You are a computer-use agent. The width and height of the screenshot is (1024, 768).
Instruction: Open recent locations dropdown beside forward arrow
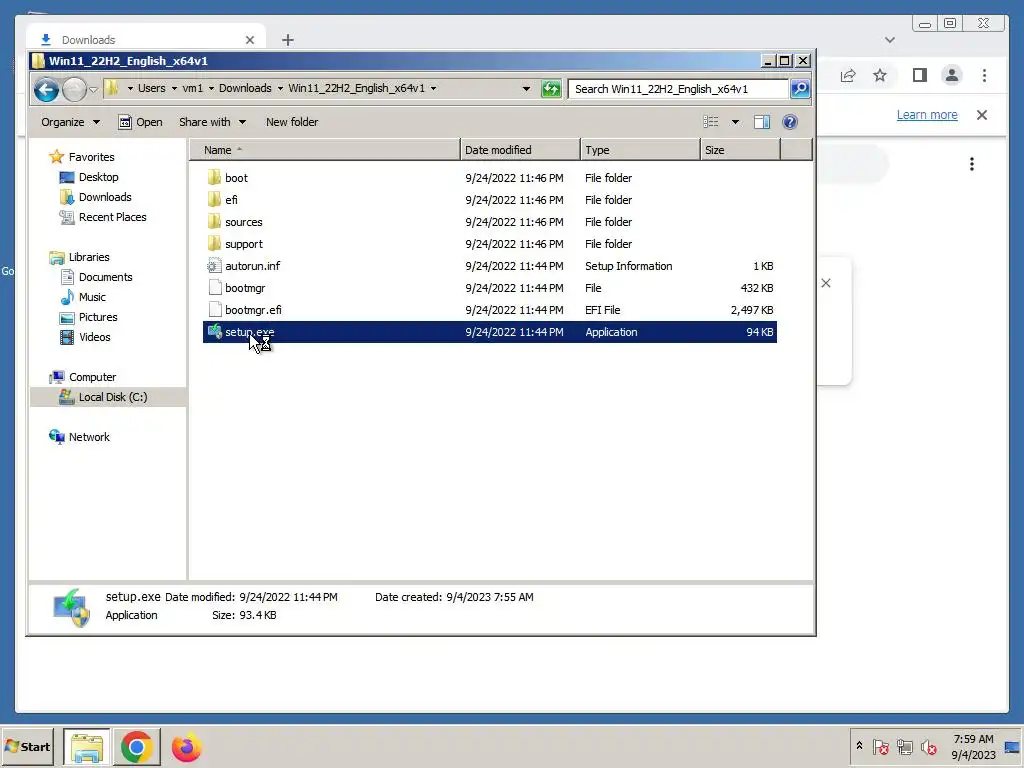pyautogui.click(x=93, y=89)
